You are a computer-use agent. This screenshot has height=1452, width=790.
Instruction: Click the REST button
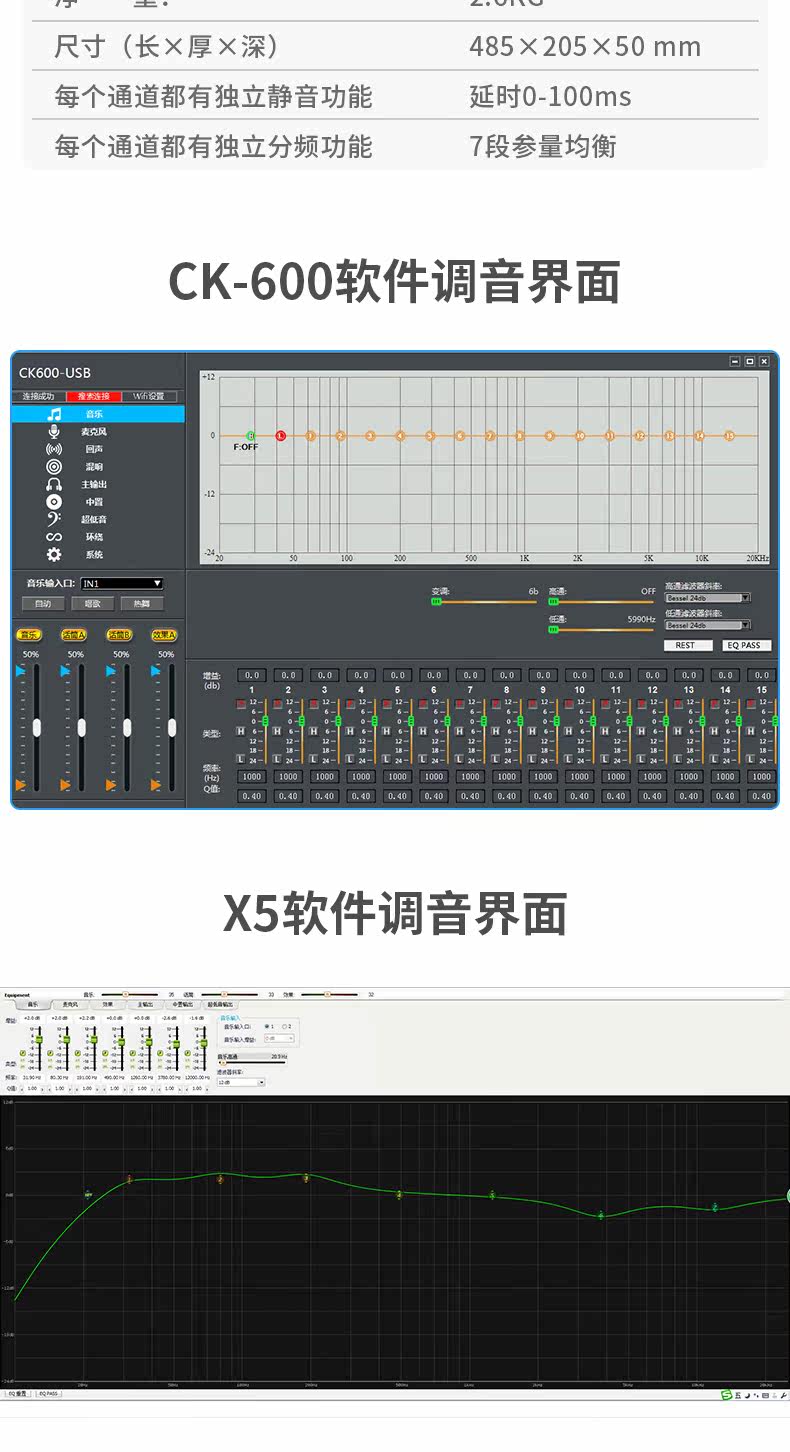686,645
